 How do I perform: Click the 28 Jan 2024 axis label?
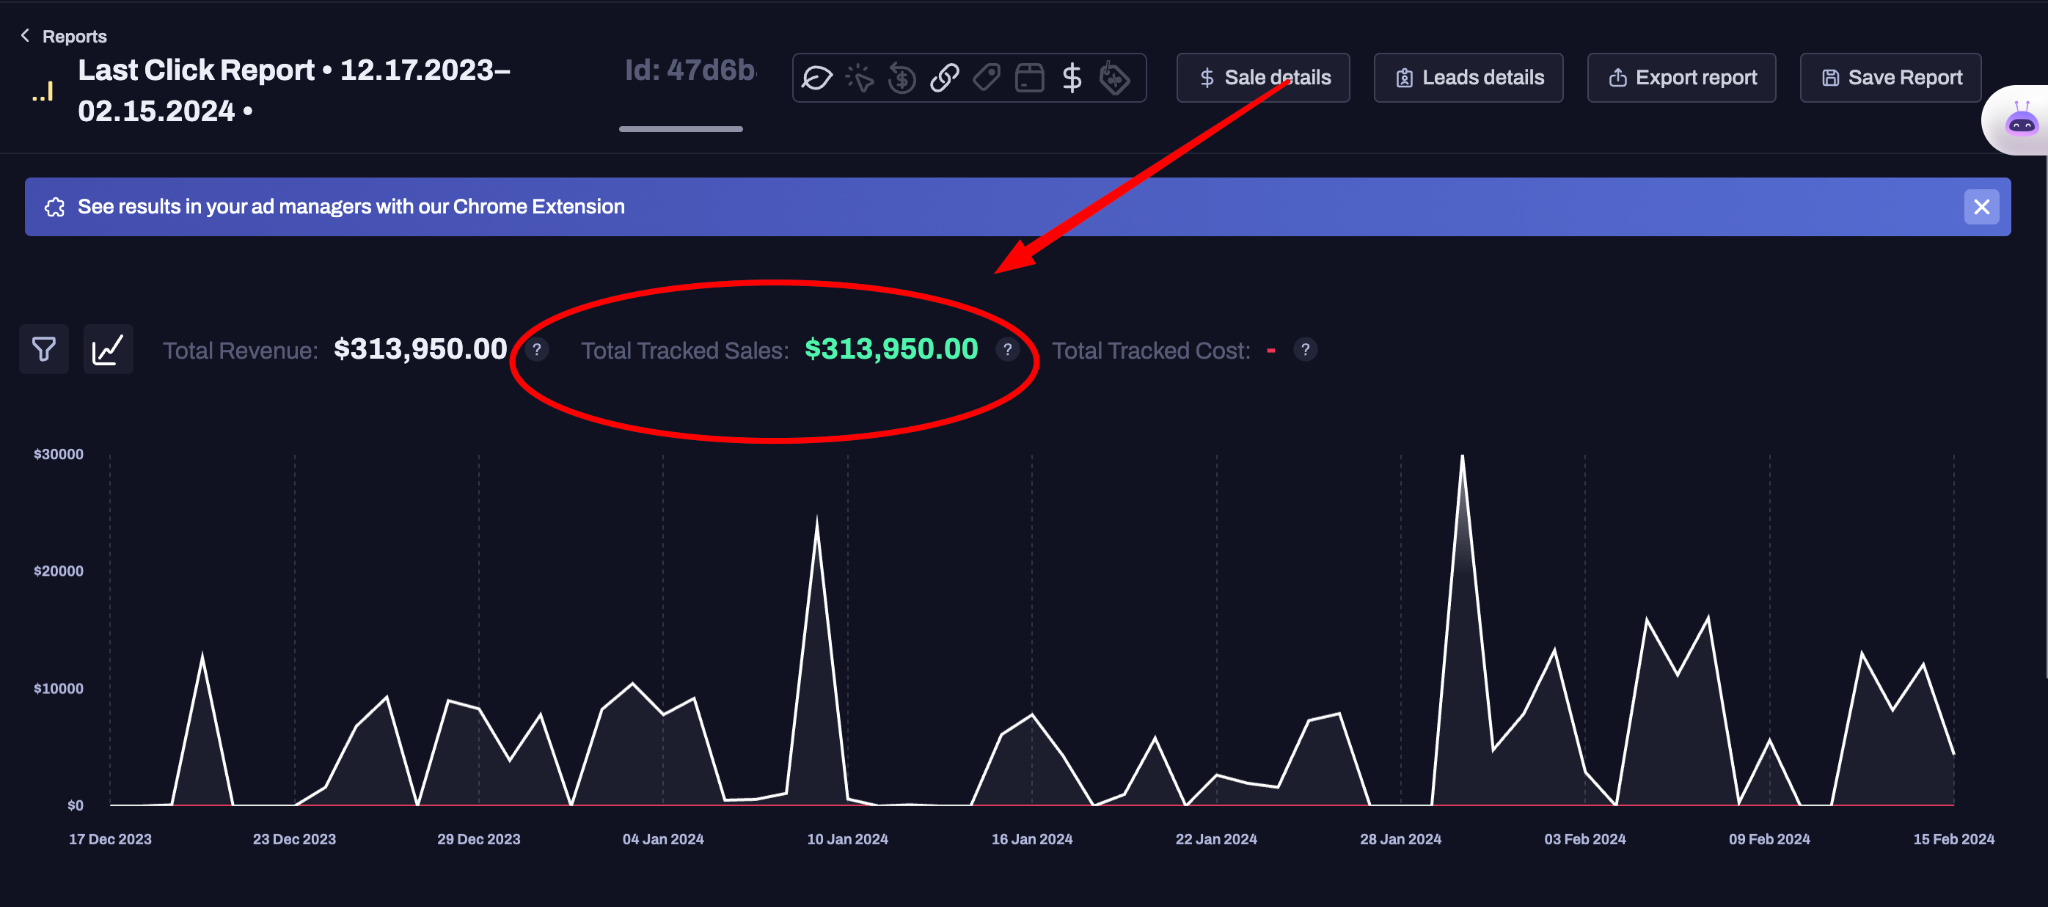(x=1400, y=839)
